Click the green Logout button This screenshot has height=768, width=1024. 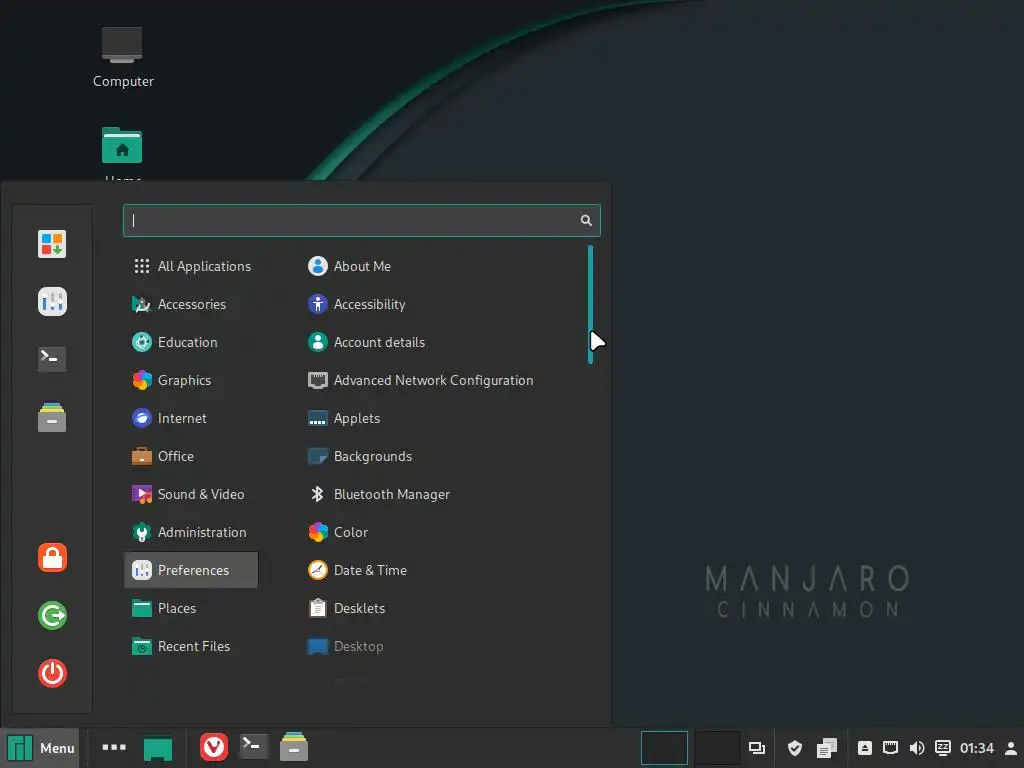pos(52,615)
